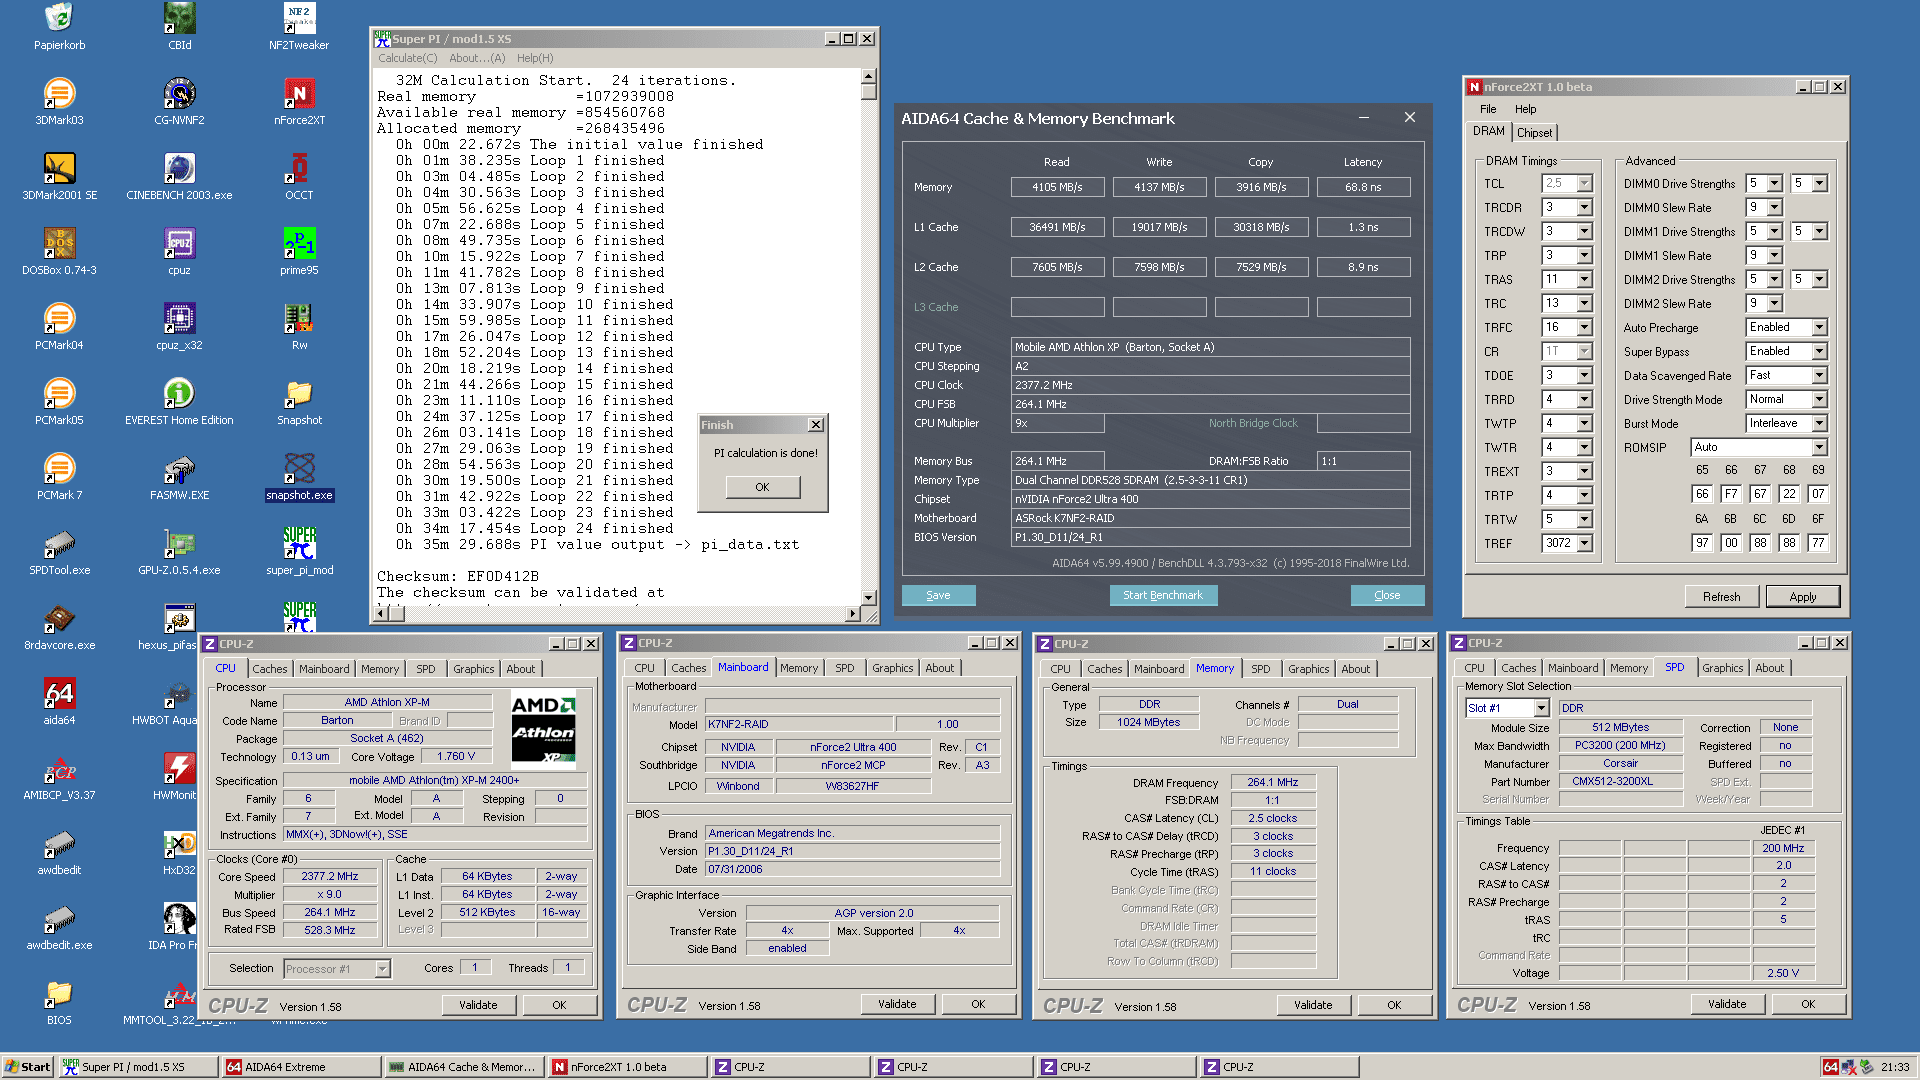Click Apply in nForce2XT
This screenshot has height=1080, width=1920.
pos(1802,597)
